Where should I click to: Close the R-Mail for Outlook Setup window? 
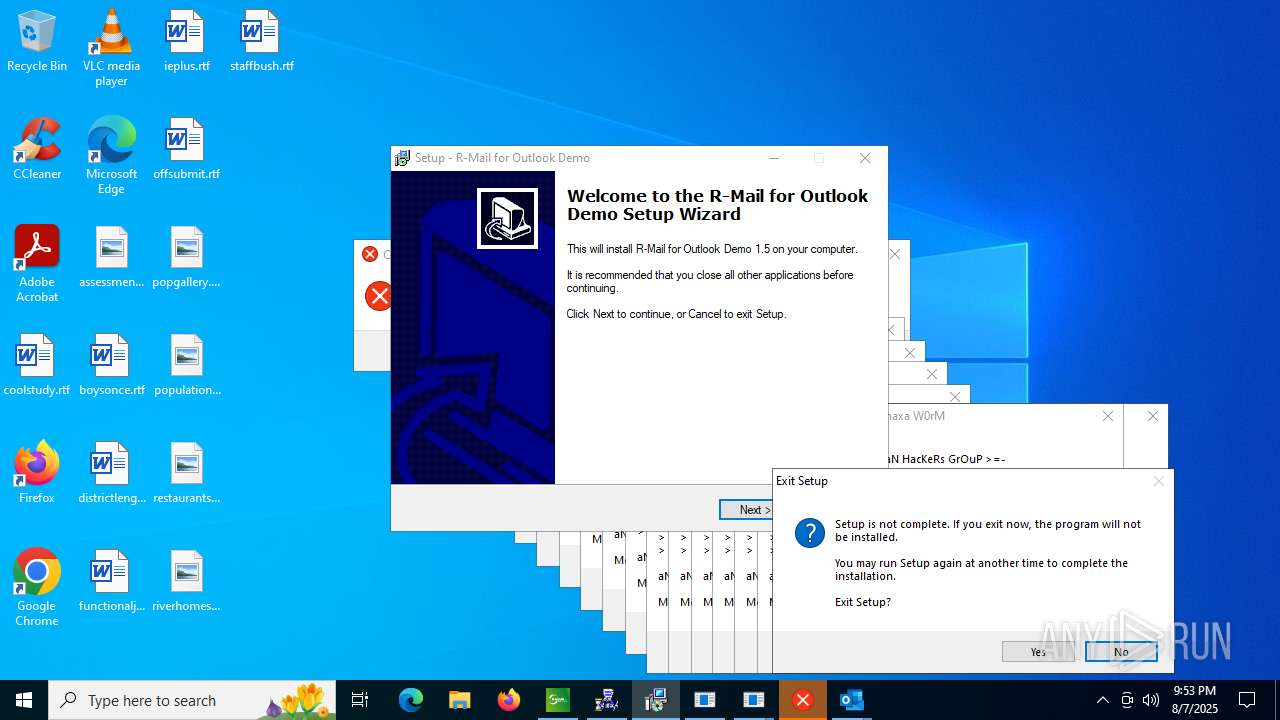pos(865,158)
